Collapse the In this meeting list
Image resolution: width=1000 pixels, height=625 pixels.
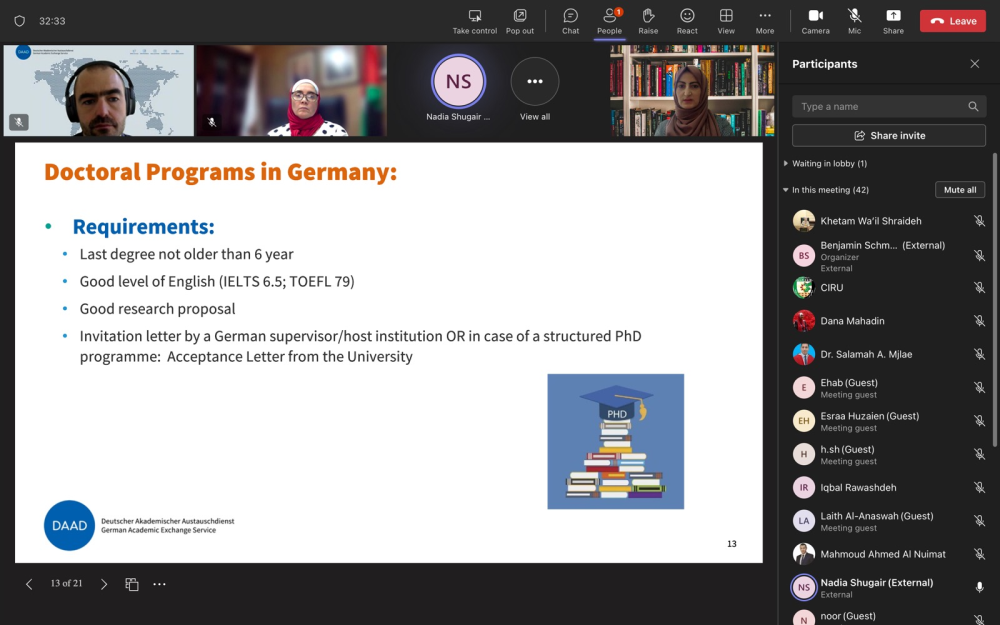click(x=786, y=190)
